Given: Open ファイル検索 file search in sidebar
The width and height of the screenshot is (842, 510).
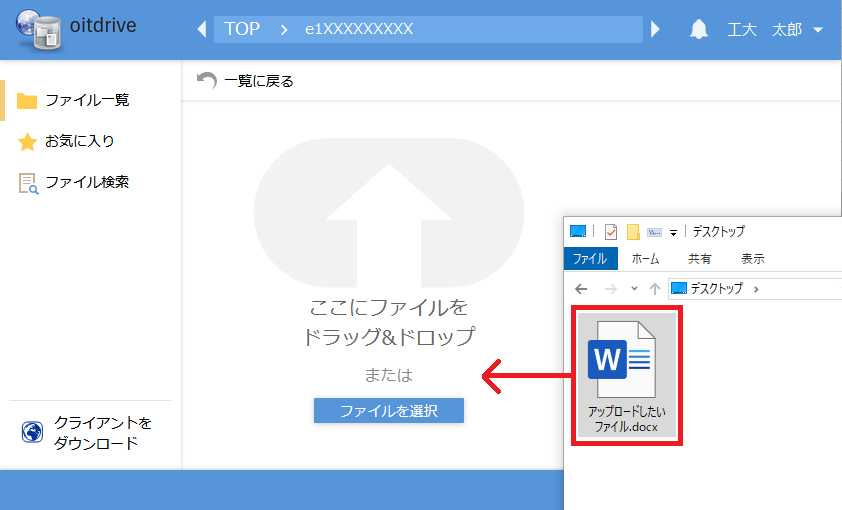Looking at the screenshot, I should [x=86, y=183].
